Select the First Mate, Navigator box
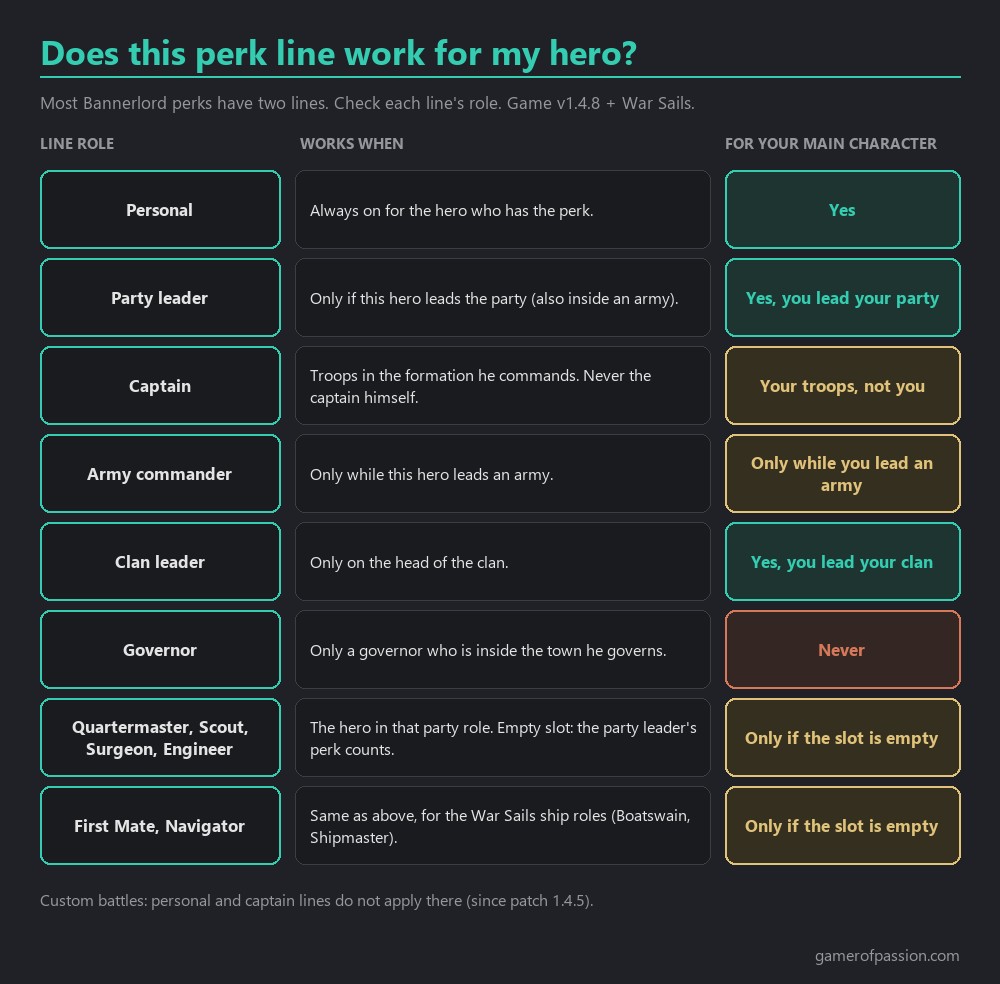The height and width of the screenshot is (984, 1000). (160, 826)
